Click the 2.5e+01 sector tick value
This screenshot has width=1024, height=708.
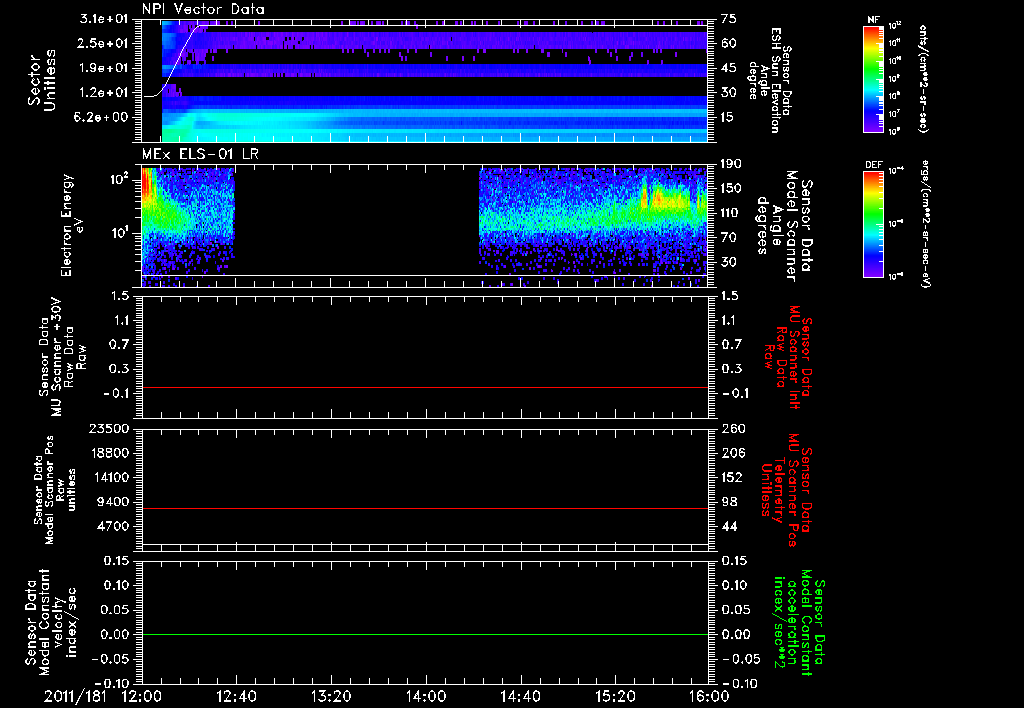point(104,43)
